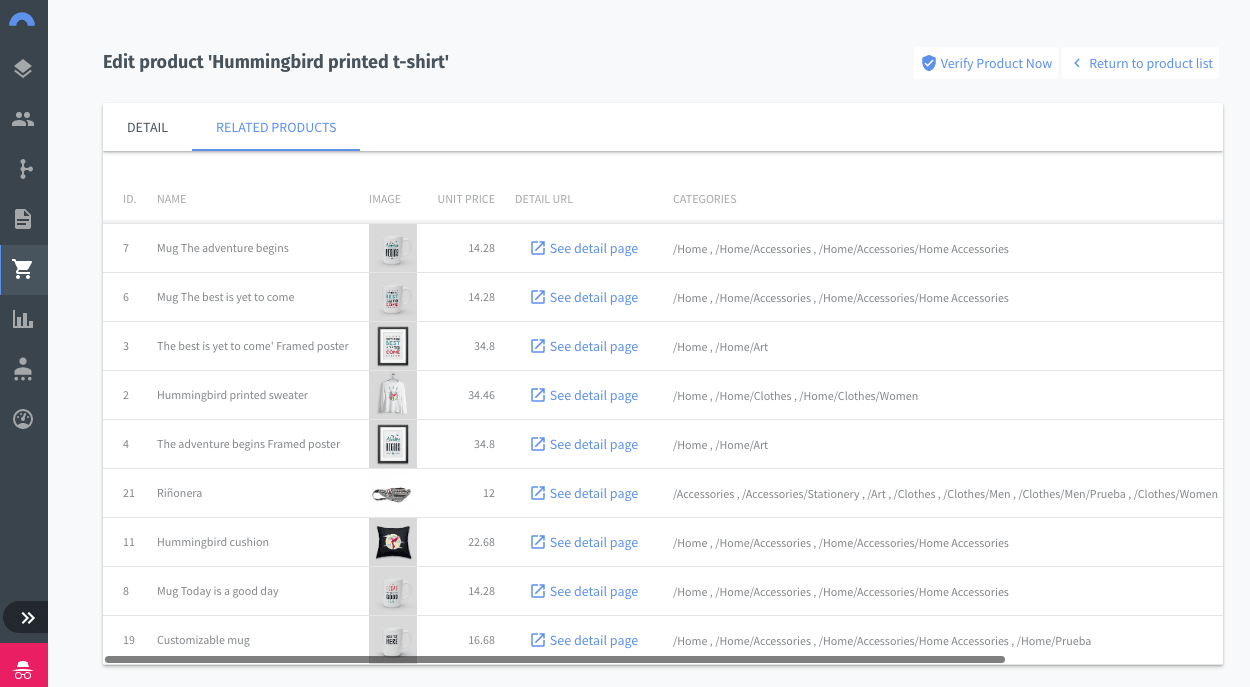
Task: Click the price 22.68
Action: [481, 542]
